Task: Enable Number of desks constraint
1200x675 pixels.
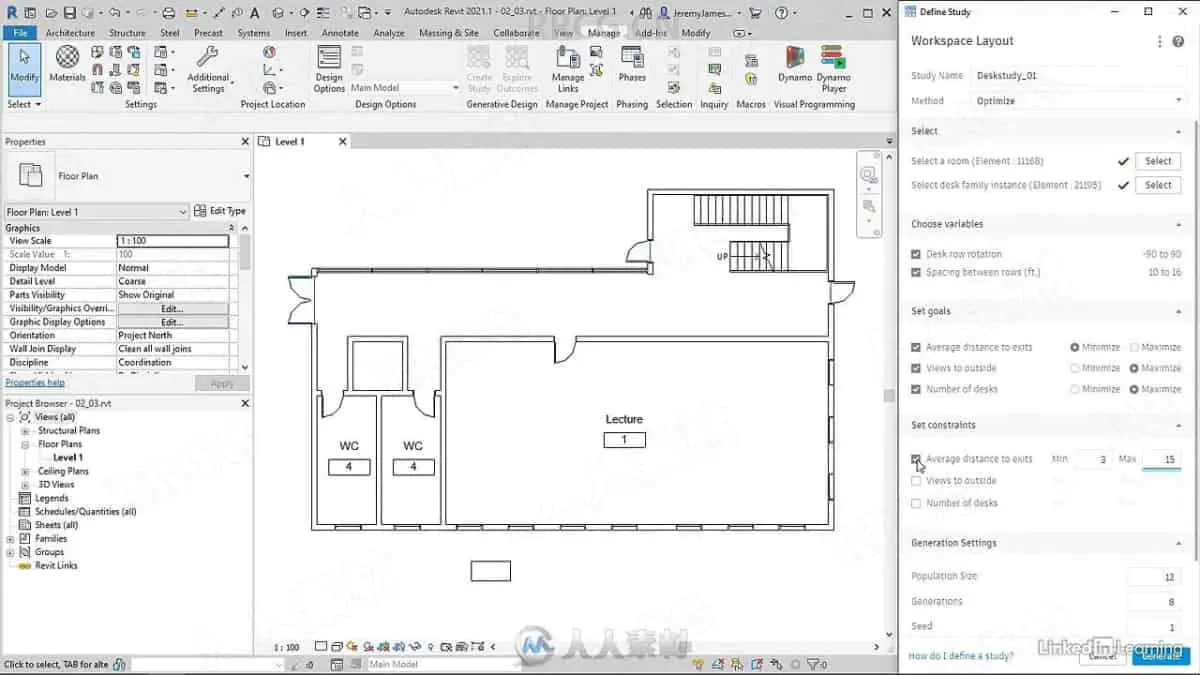Action: (916, 503)
